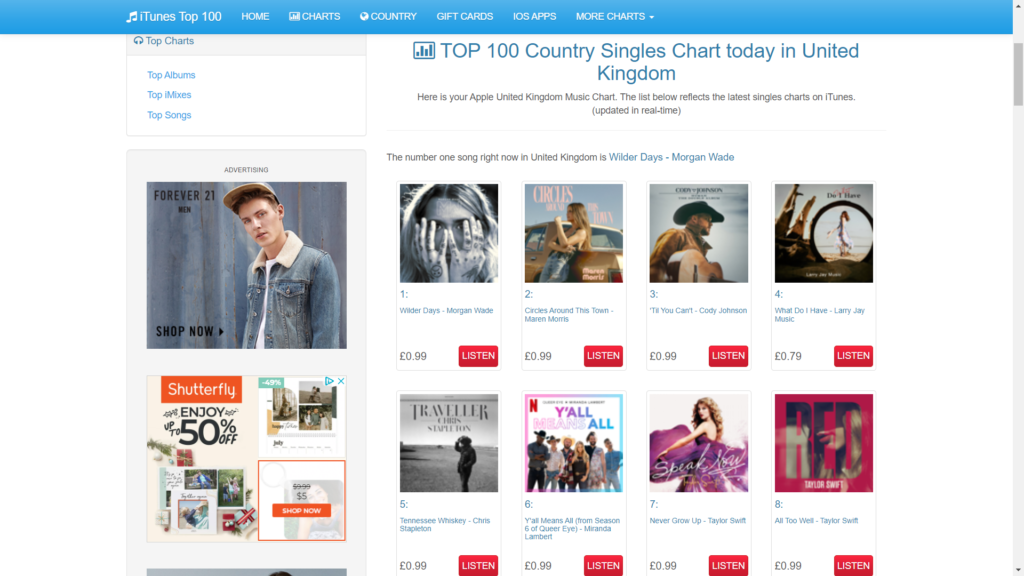Open the Top iMixes link
1024x576 pixels.
point(169,95)
